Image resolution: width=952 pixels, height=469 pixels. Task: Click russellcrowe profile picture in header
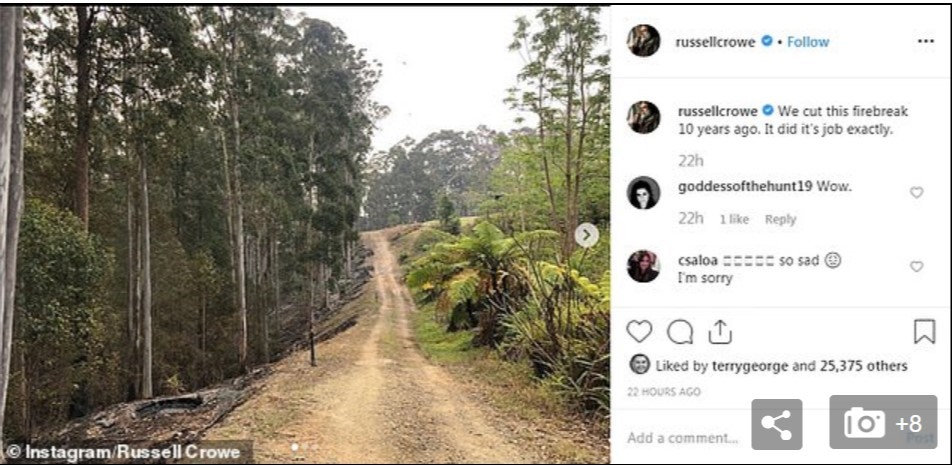coord(643,41)
